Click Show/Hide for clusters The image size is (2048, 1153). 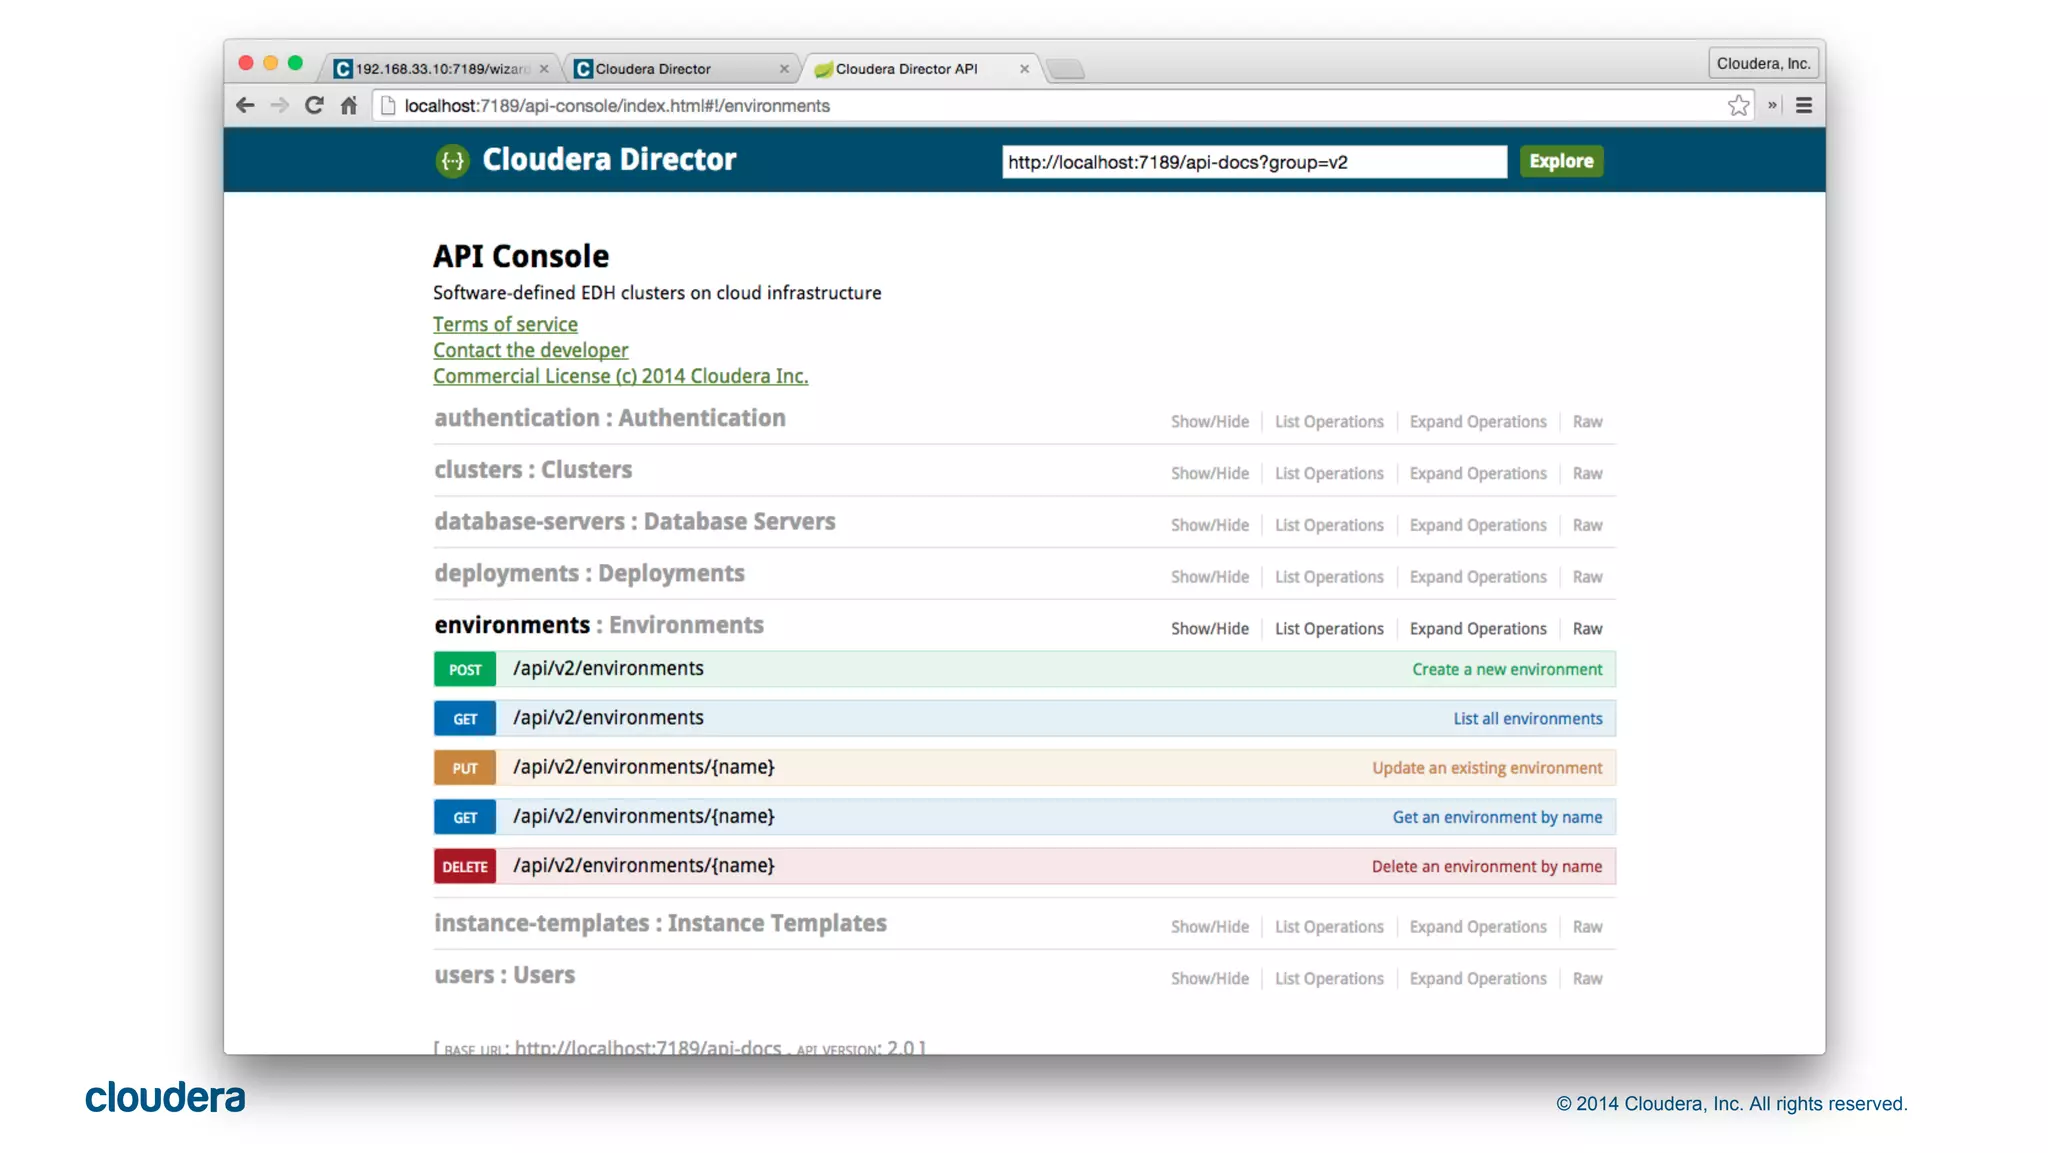click(x=1210, y=474)
